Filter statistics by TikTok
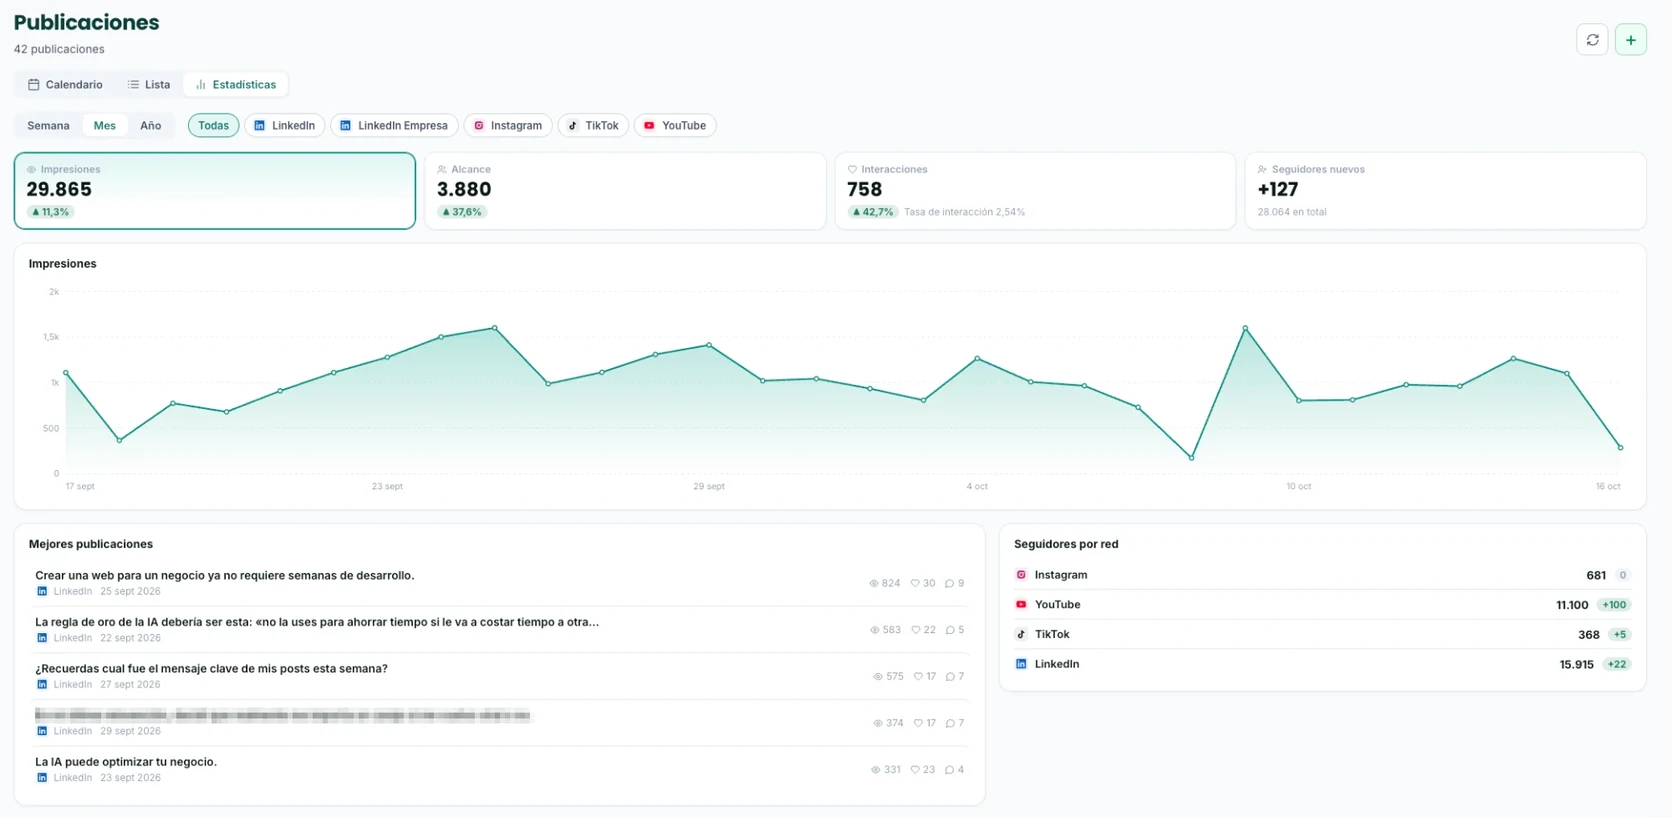 (593, 126)
